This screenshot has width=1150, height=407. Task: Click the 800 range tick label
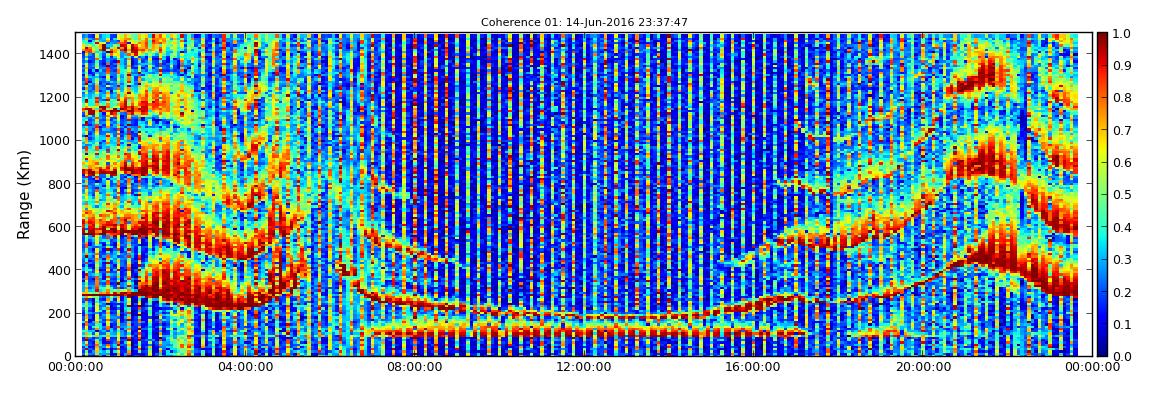(x=59, y=184)
